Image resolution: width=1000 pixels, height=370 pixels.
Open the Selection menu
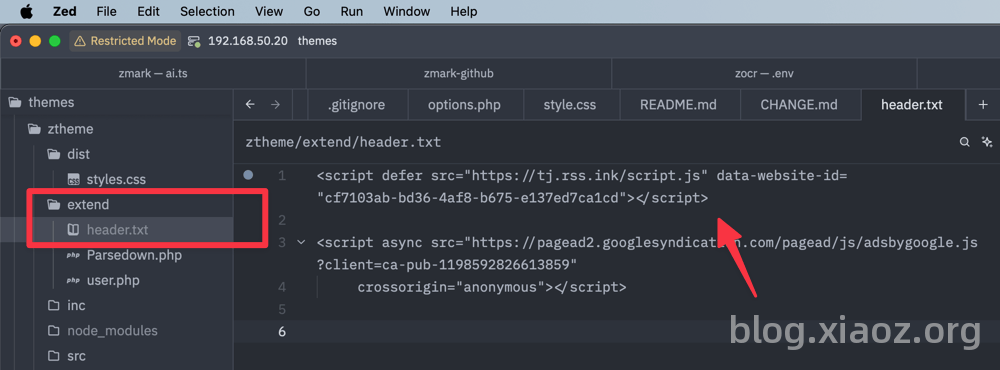click(x=207, y=11)
